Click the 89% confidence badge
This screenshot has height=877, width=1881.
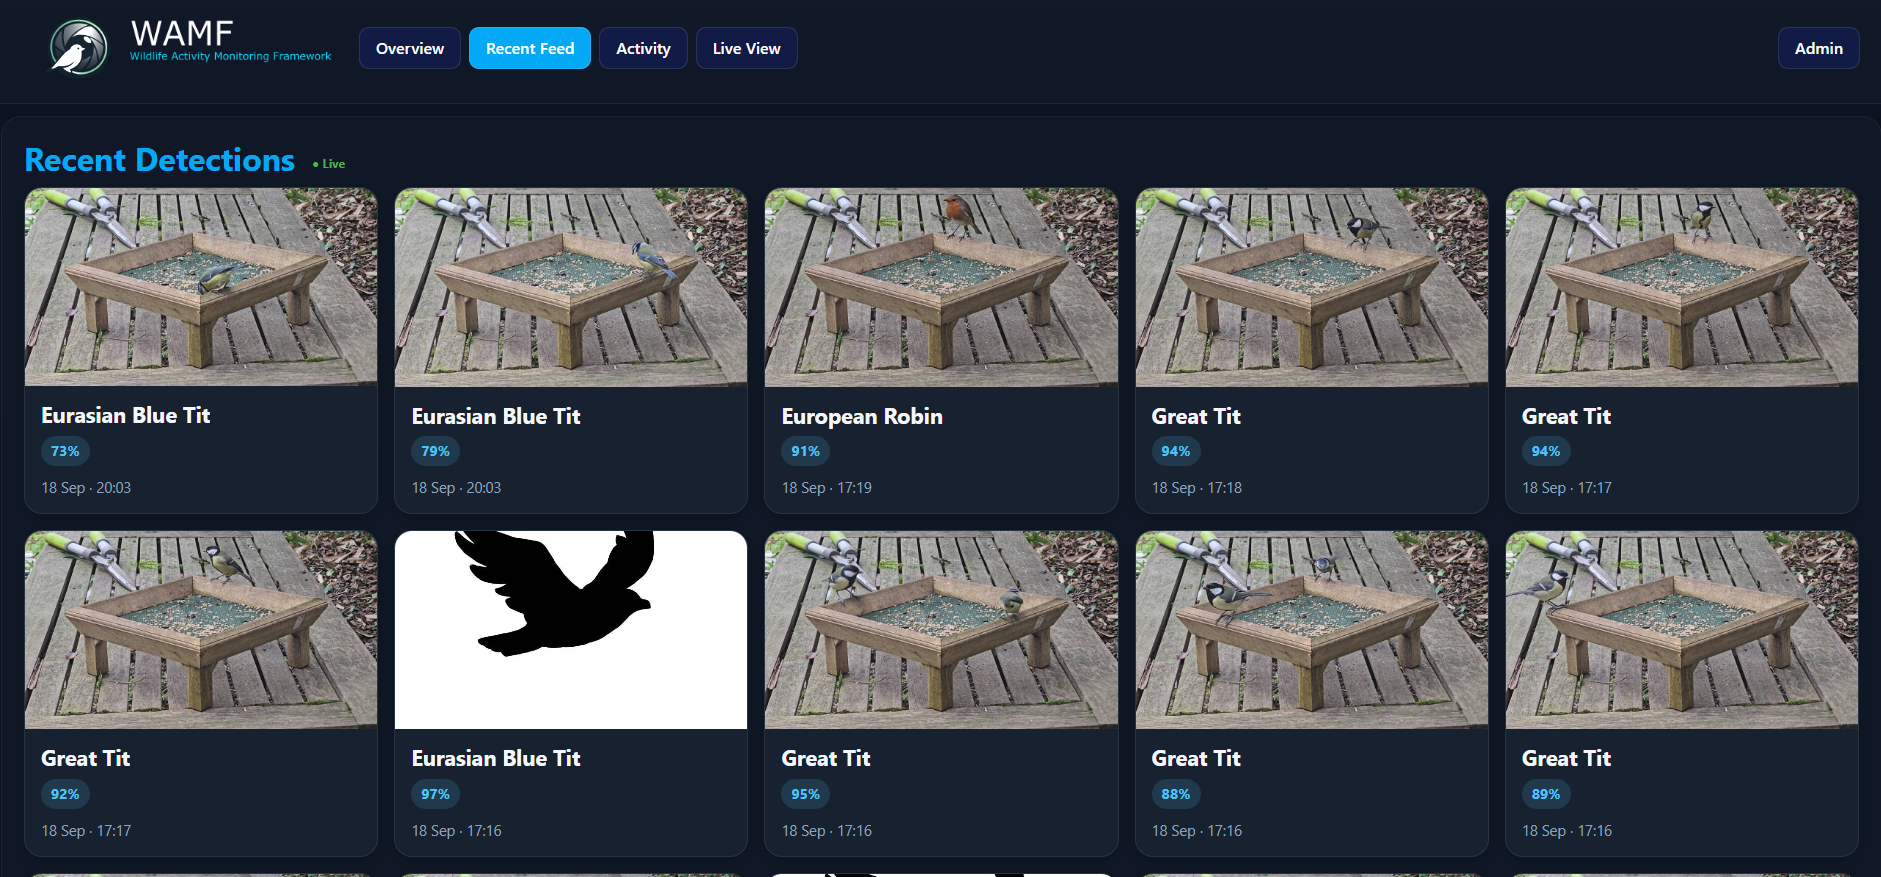(1546, 794)
